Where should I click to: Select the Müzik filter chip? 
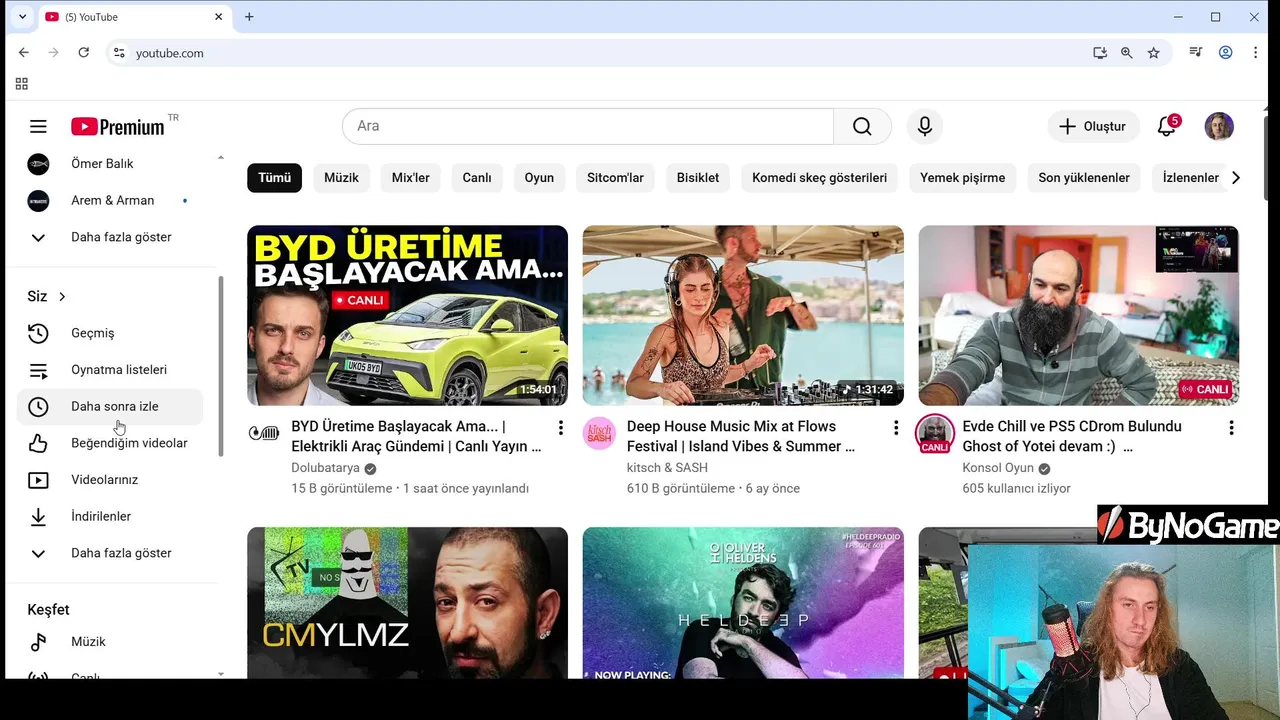[341, 178]
